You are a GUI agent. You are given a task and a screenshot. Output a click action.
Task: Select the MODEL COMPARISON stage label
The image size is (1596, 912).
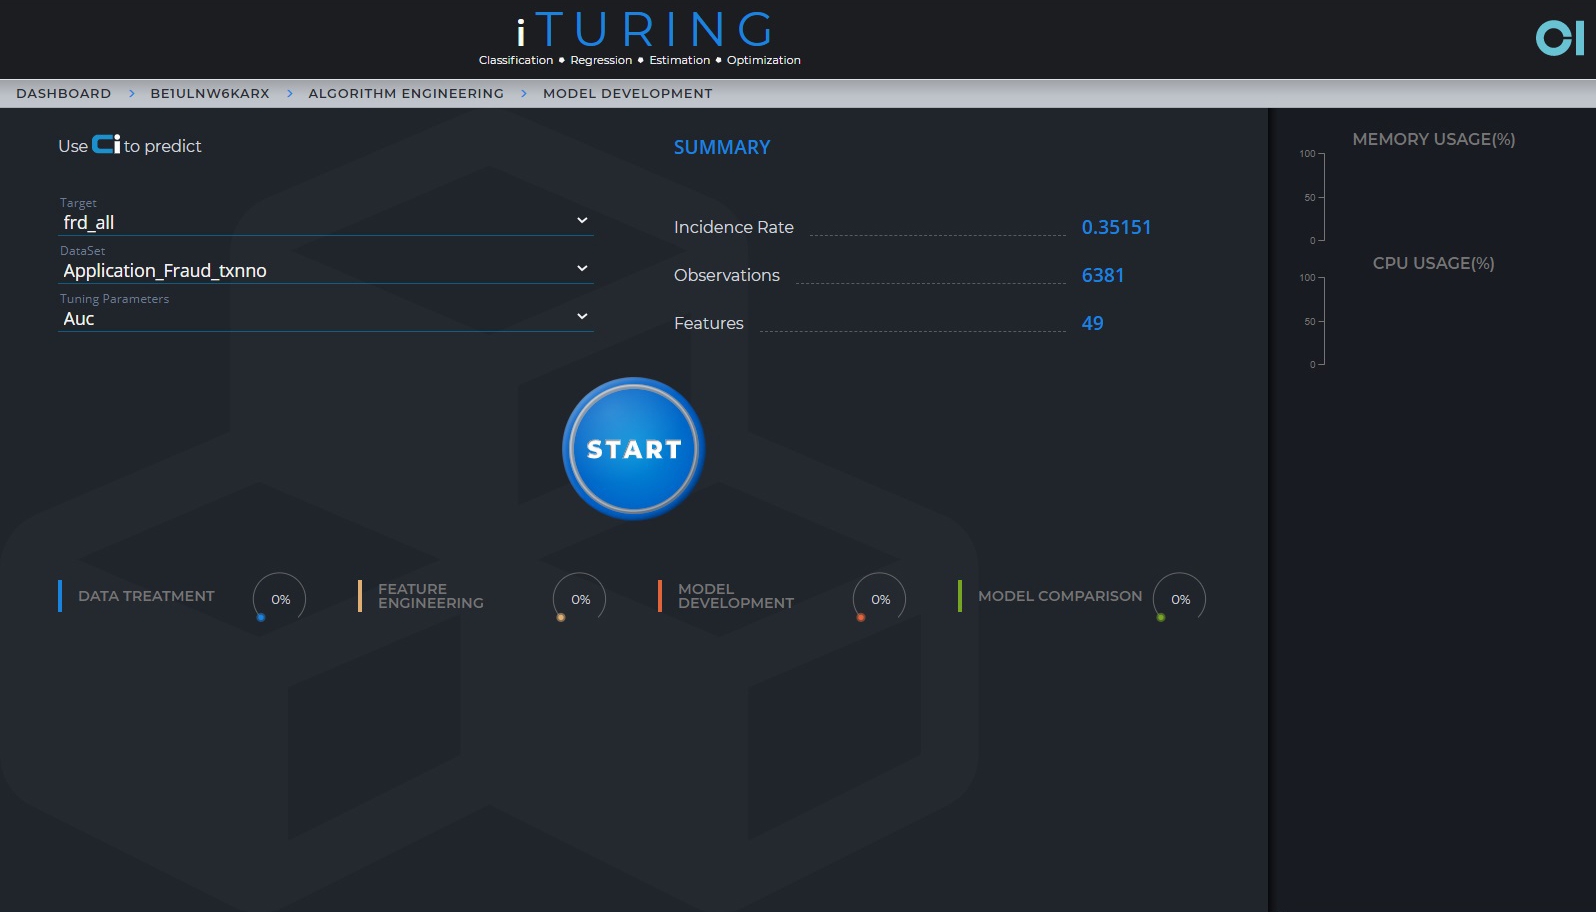(1060, 596)
